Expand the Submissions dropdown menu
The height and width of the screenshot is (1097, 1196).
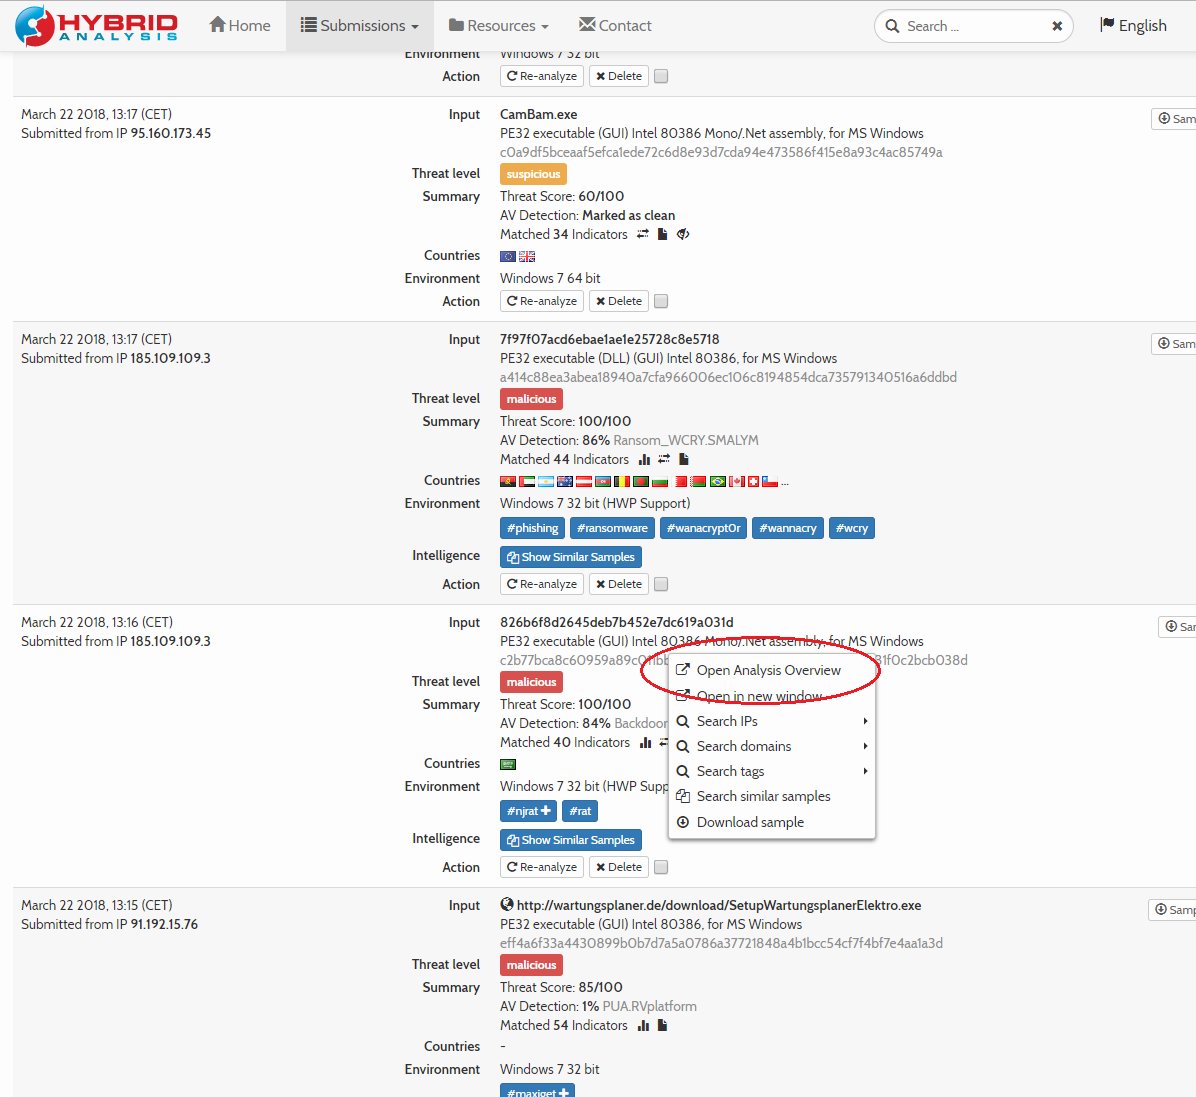(359, 25)
